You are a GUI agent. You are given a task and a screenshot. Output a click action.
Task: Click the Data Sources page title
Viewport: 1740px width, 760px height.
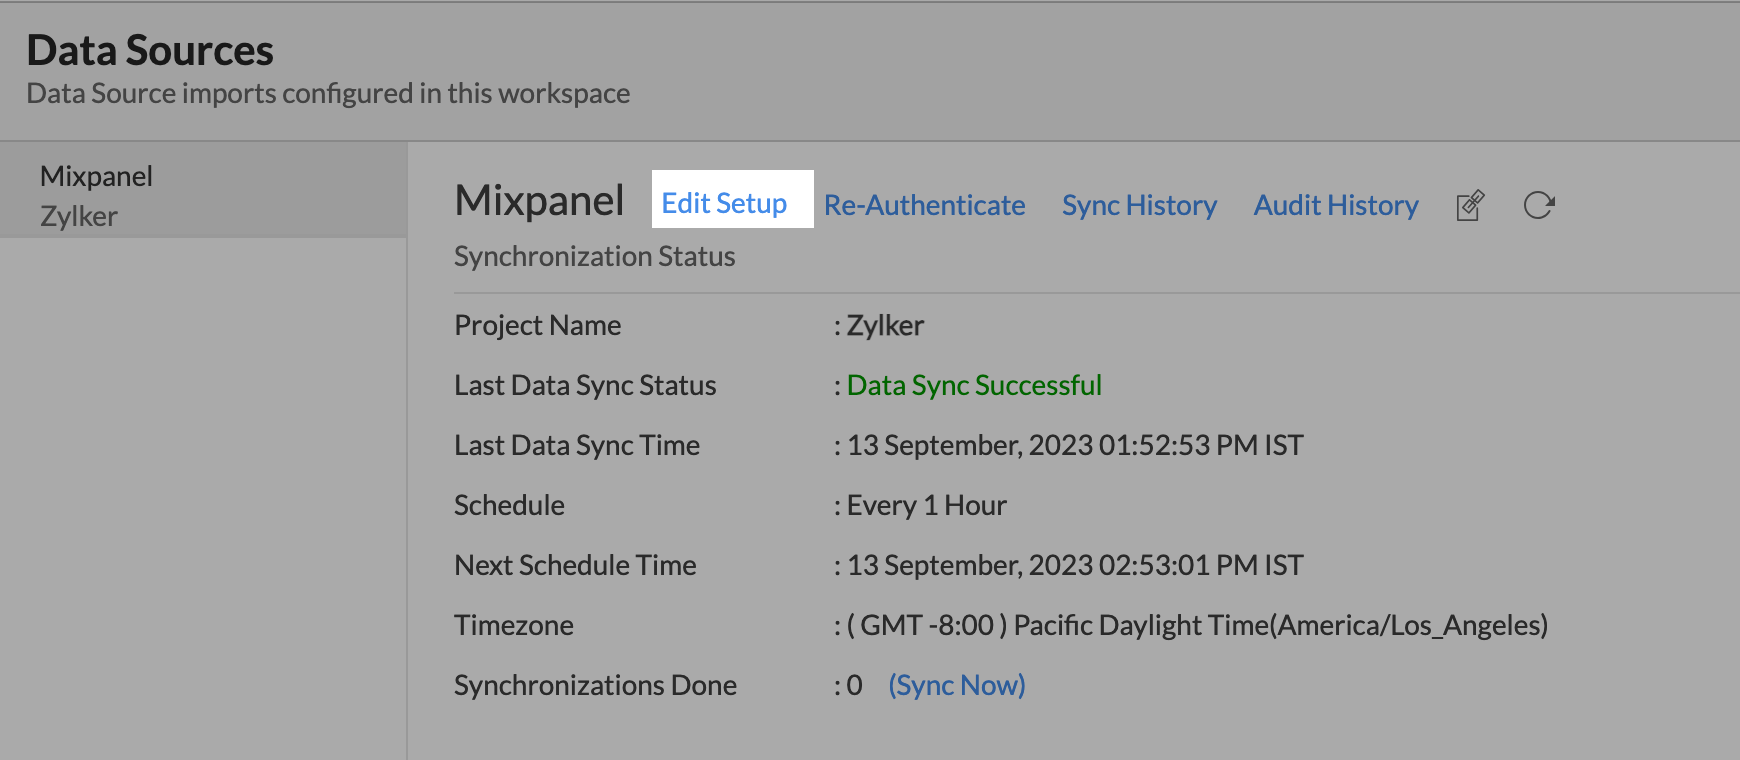[150, 50]
